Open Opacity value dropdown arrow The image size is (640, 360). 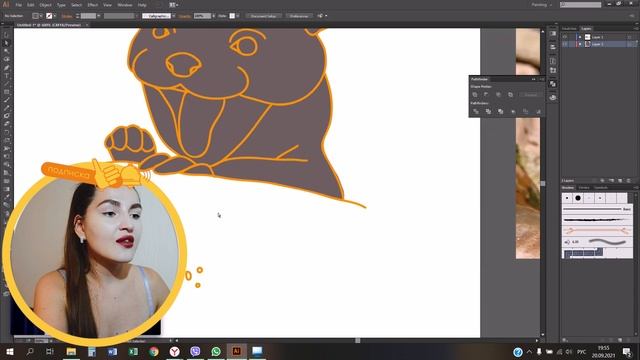click(x=213, y=16)
